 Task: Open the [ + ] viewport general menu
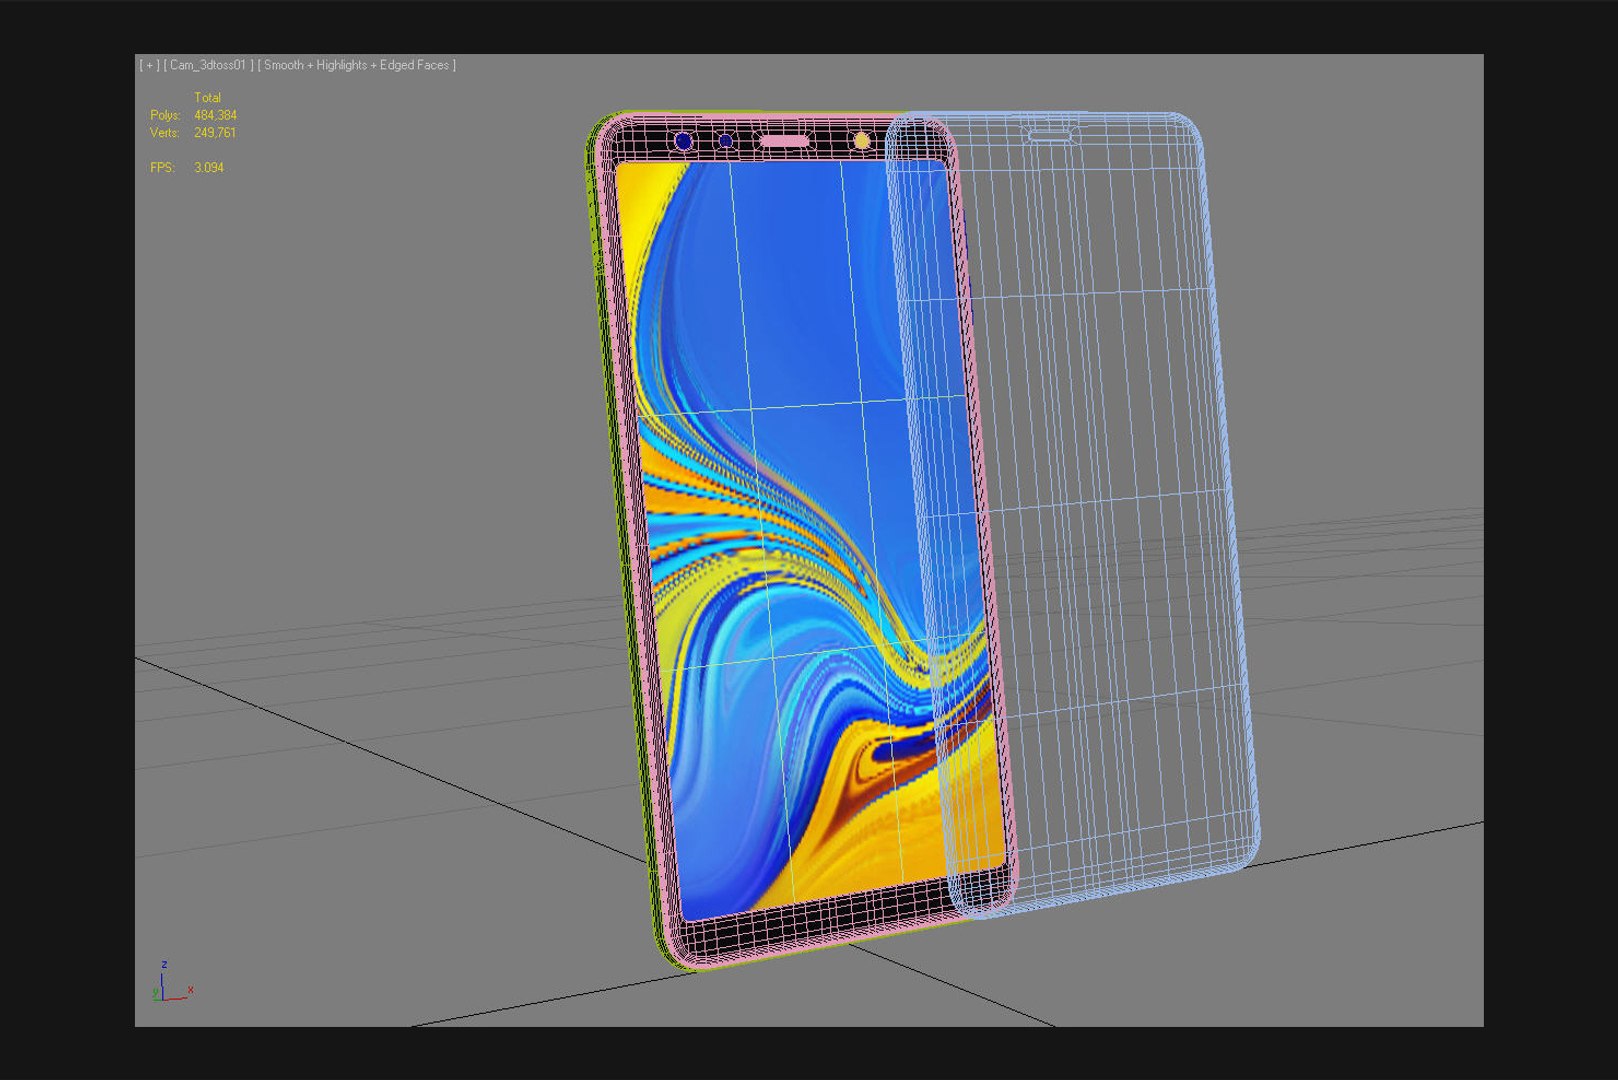(149, 65)
